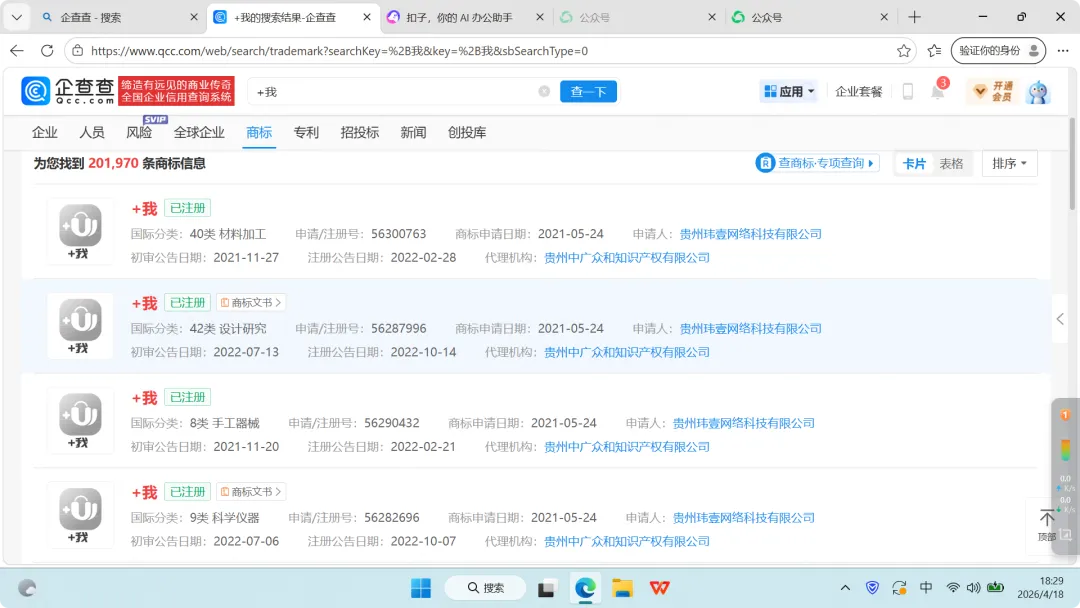Close the 扣子 AI 办公助手 tab
Viewport: 1080px width, 608px height.
click(539, 17)
